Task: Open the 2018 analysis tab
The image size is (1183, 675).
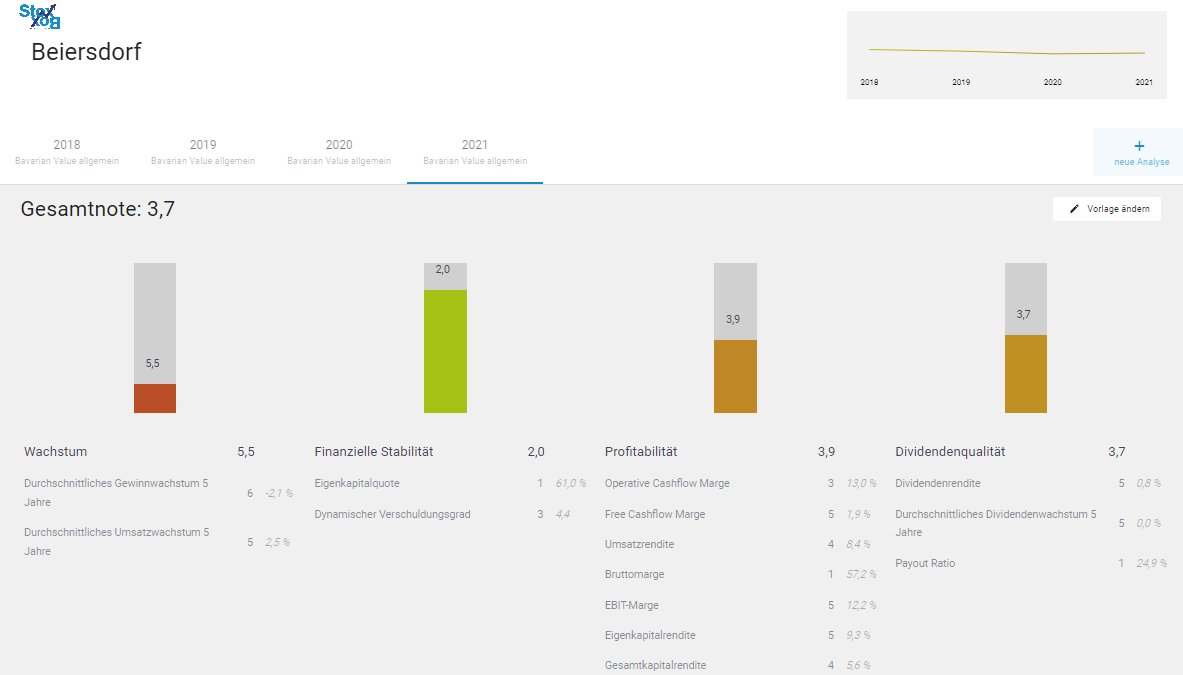Action: 67,152
